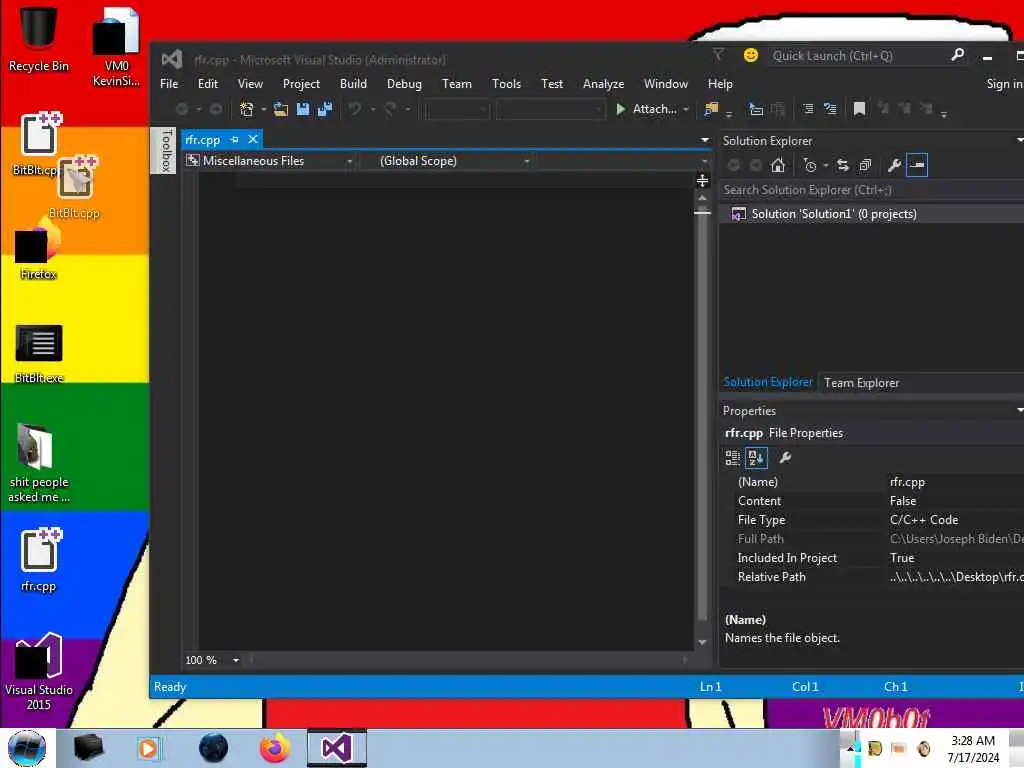Select the File Type property row

[873, 520]
